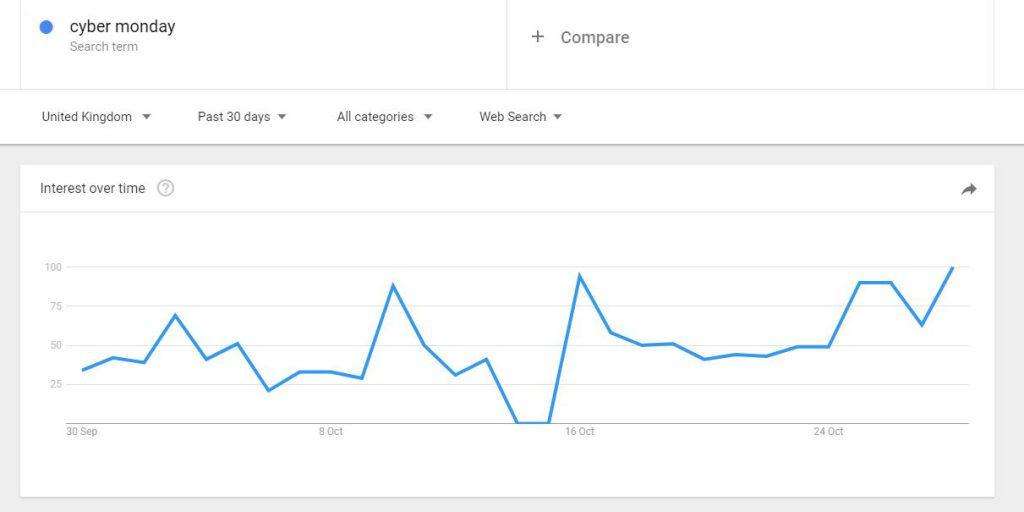The width and height of the screenshot is (1024, 512).
Task: Click the 25 value label on the y-axis
Action: (x=55, y=384)
